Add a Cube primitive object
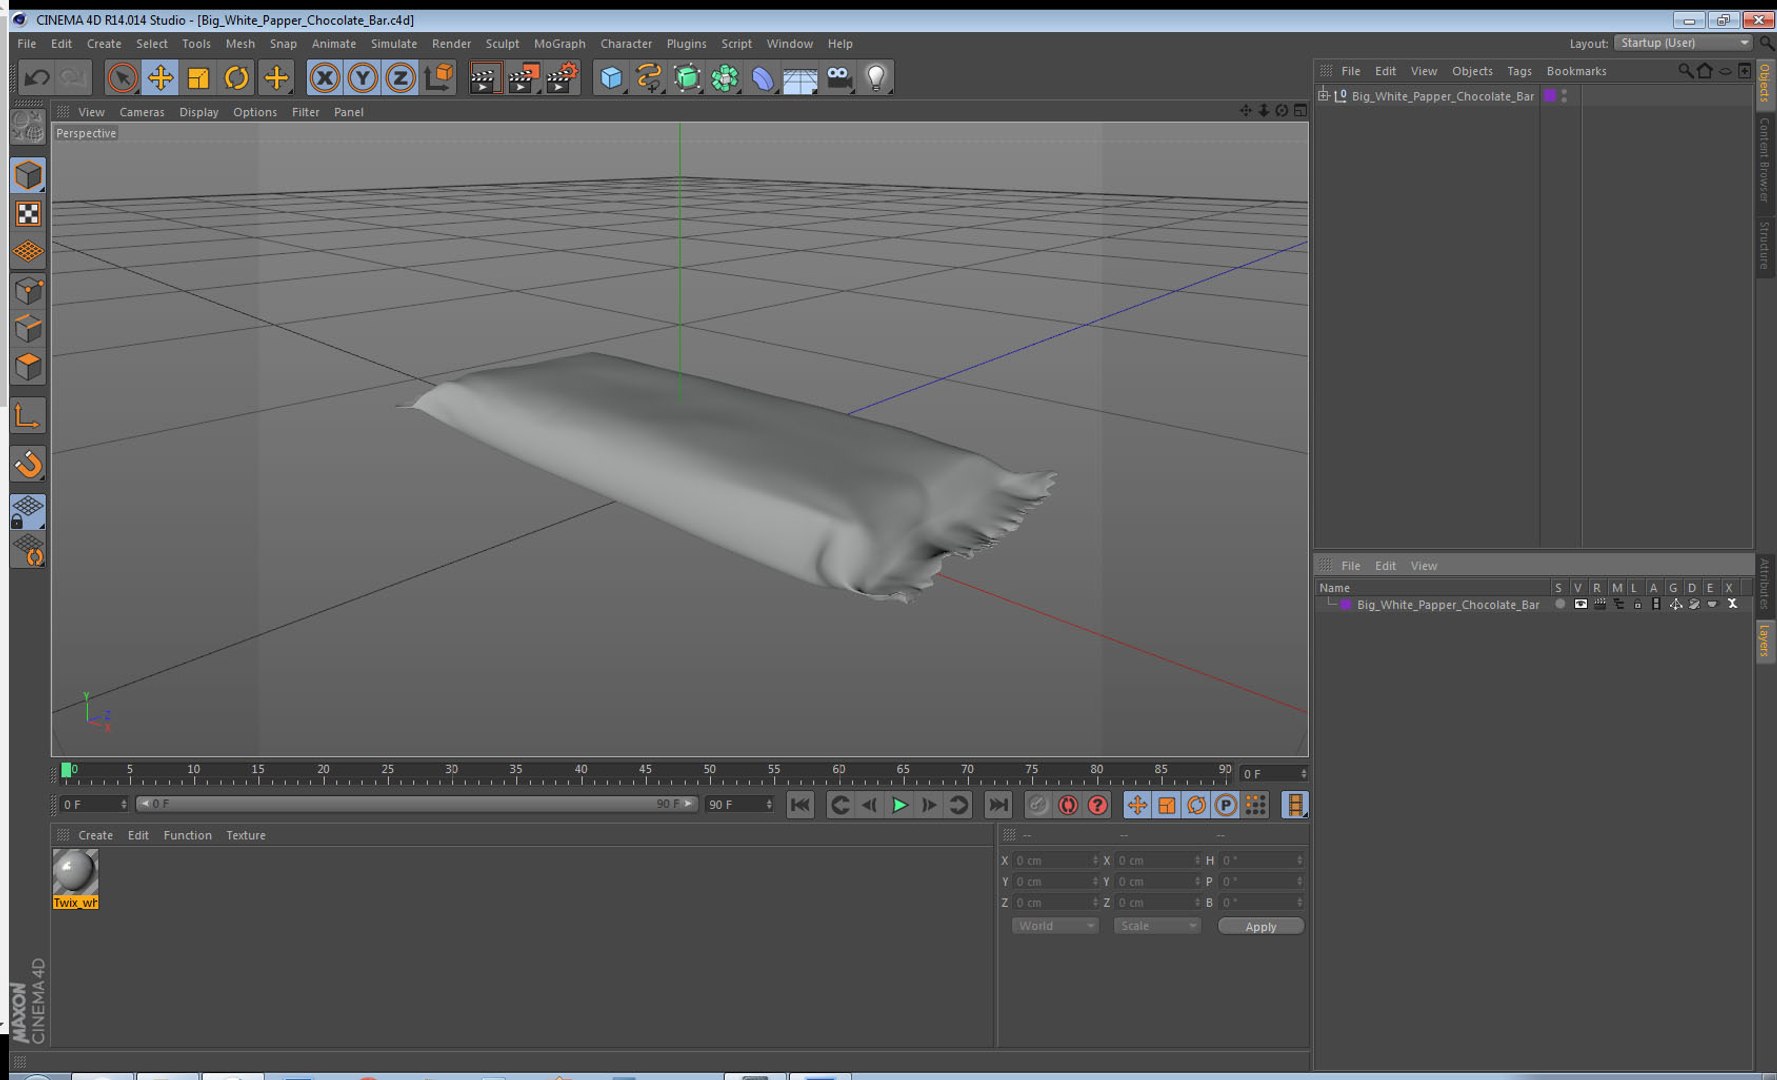1777x1080 pixels. [x=611, y=78]
